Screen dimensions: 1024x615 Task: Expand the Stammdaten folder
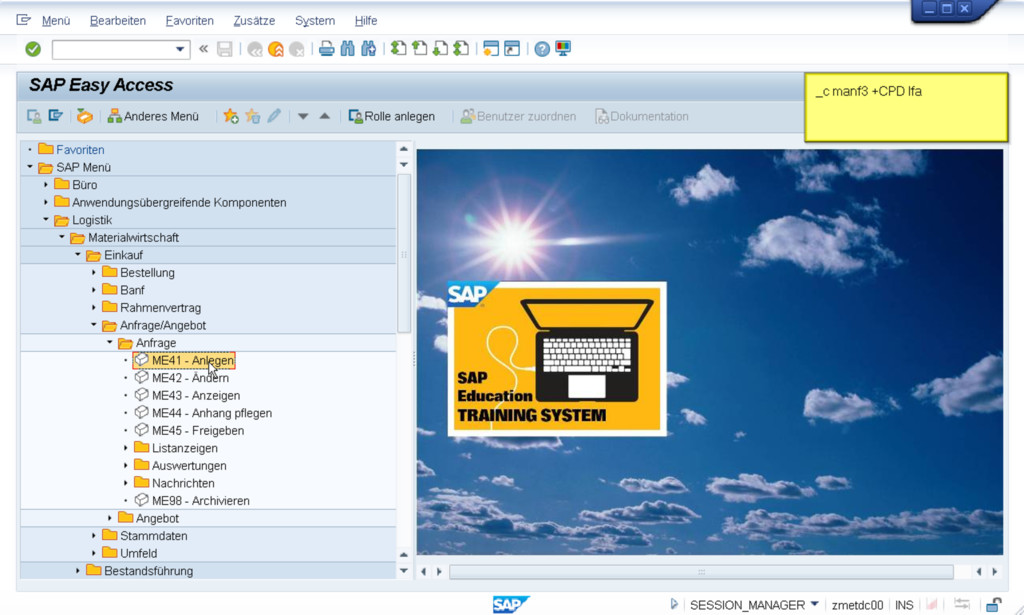click(93, 535)
